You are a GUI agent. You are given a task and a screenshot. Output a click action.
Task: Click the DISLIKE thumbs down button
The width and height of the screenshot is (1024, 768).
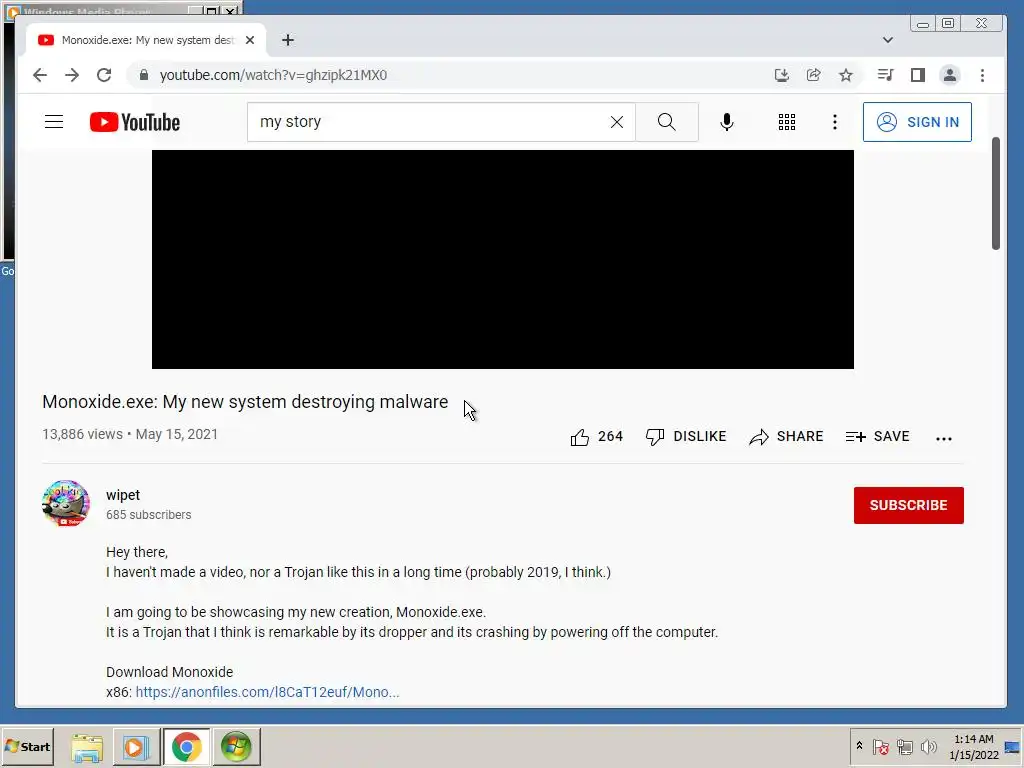pos(686,436)
